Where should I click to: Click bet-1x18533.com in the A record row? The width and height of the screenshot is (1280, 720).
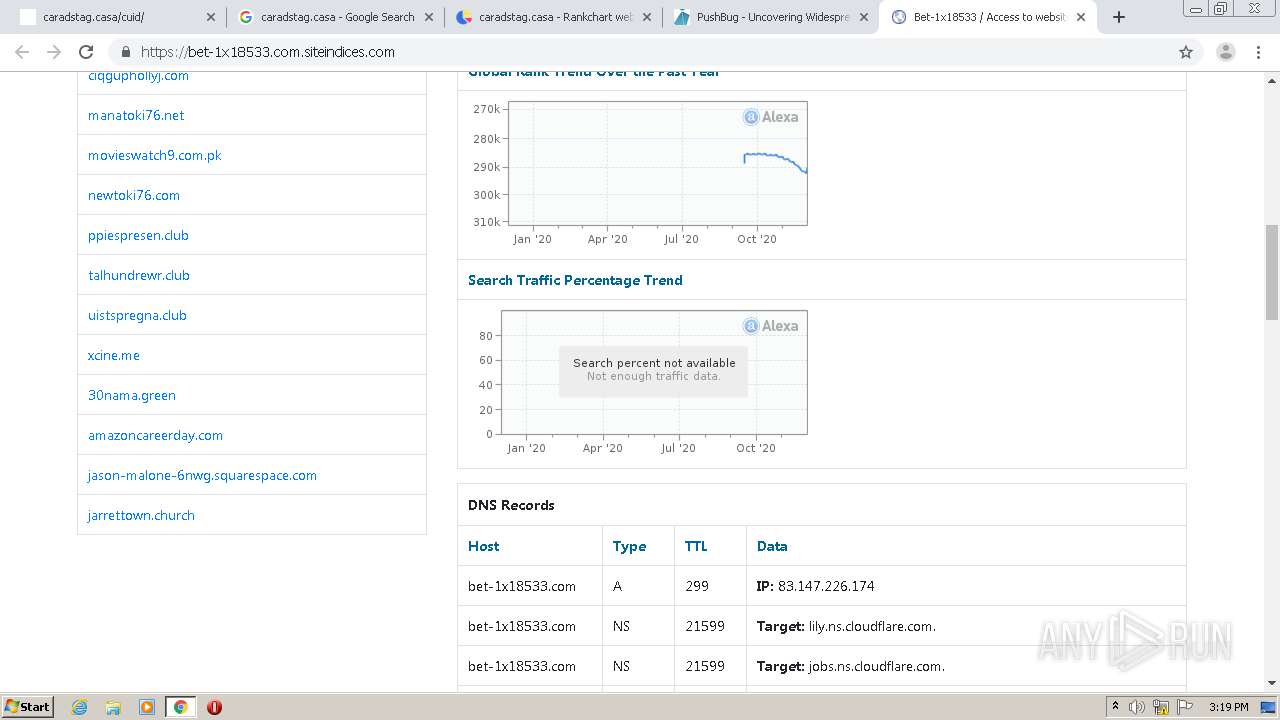(x=522, y=586)
